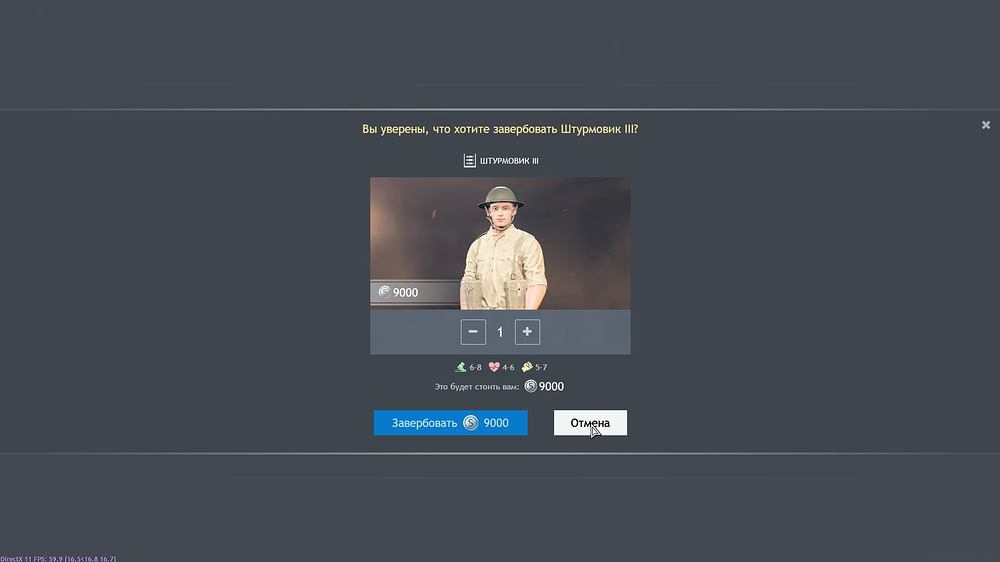1000x562 pixels.
Task: Click the silver coin icon on the portrait price tag
Action: [385, 292]
